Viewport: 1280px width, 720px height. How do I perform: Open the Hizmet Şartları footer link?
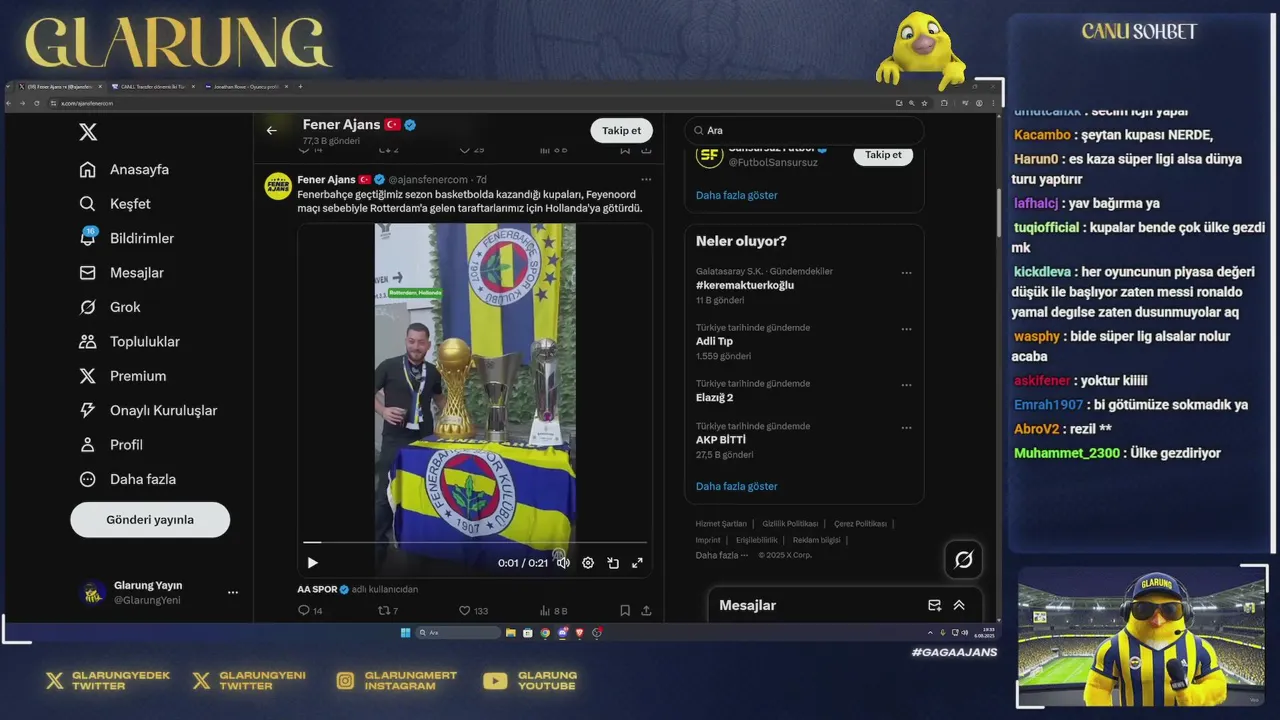point(721,524)
